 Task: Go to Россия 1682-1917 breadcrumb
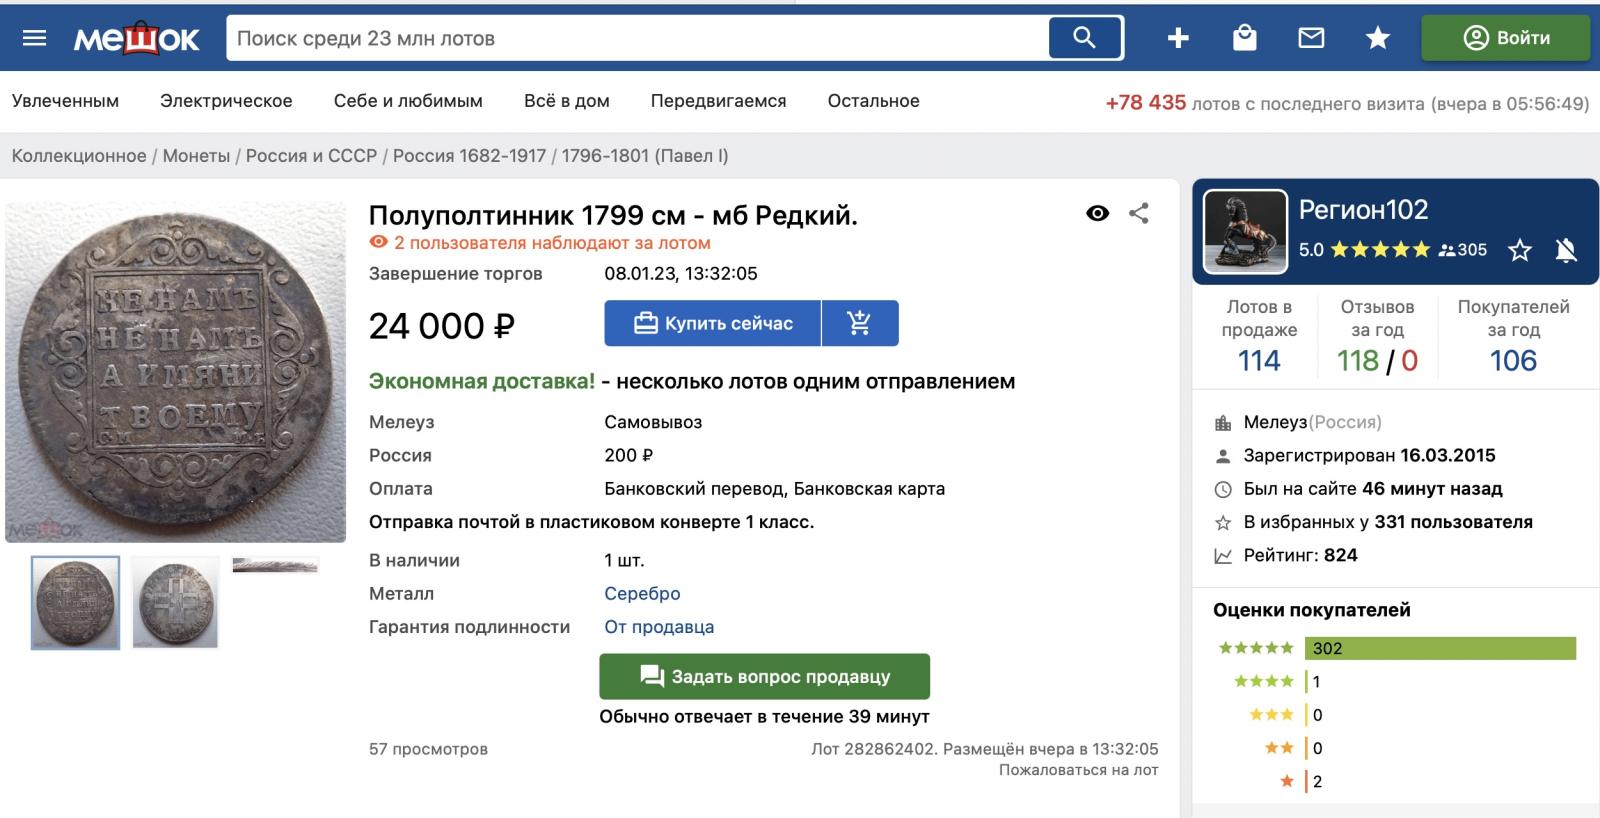469,156
